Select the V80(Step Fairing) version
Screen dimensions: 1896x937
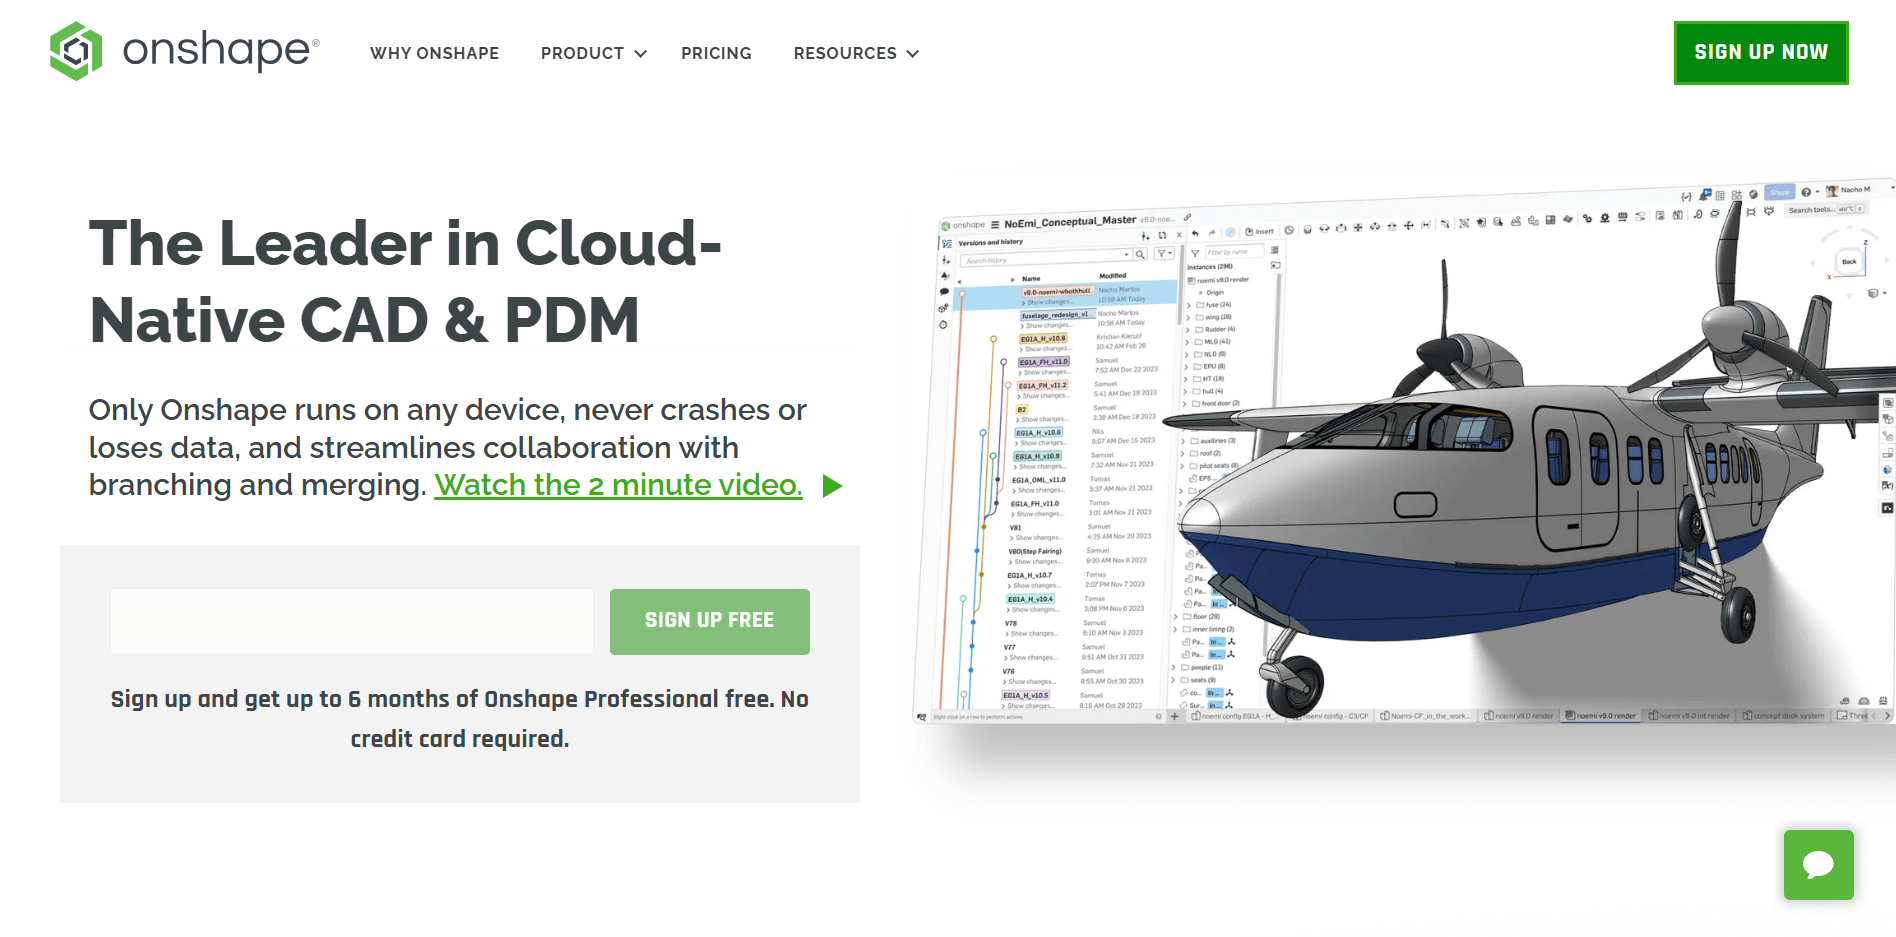click(x=1035, y=551)
